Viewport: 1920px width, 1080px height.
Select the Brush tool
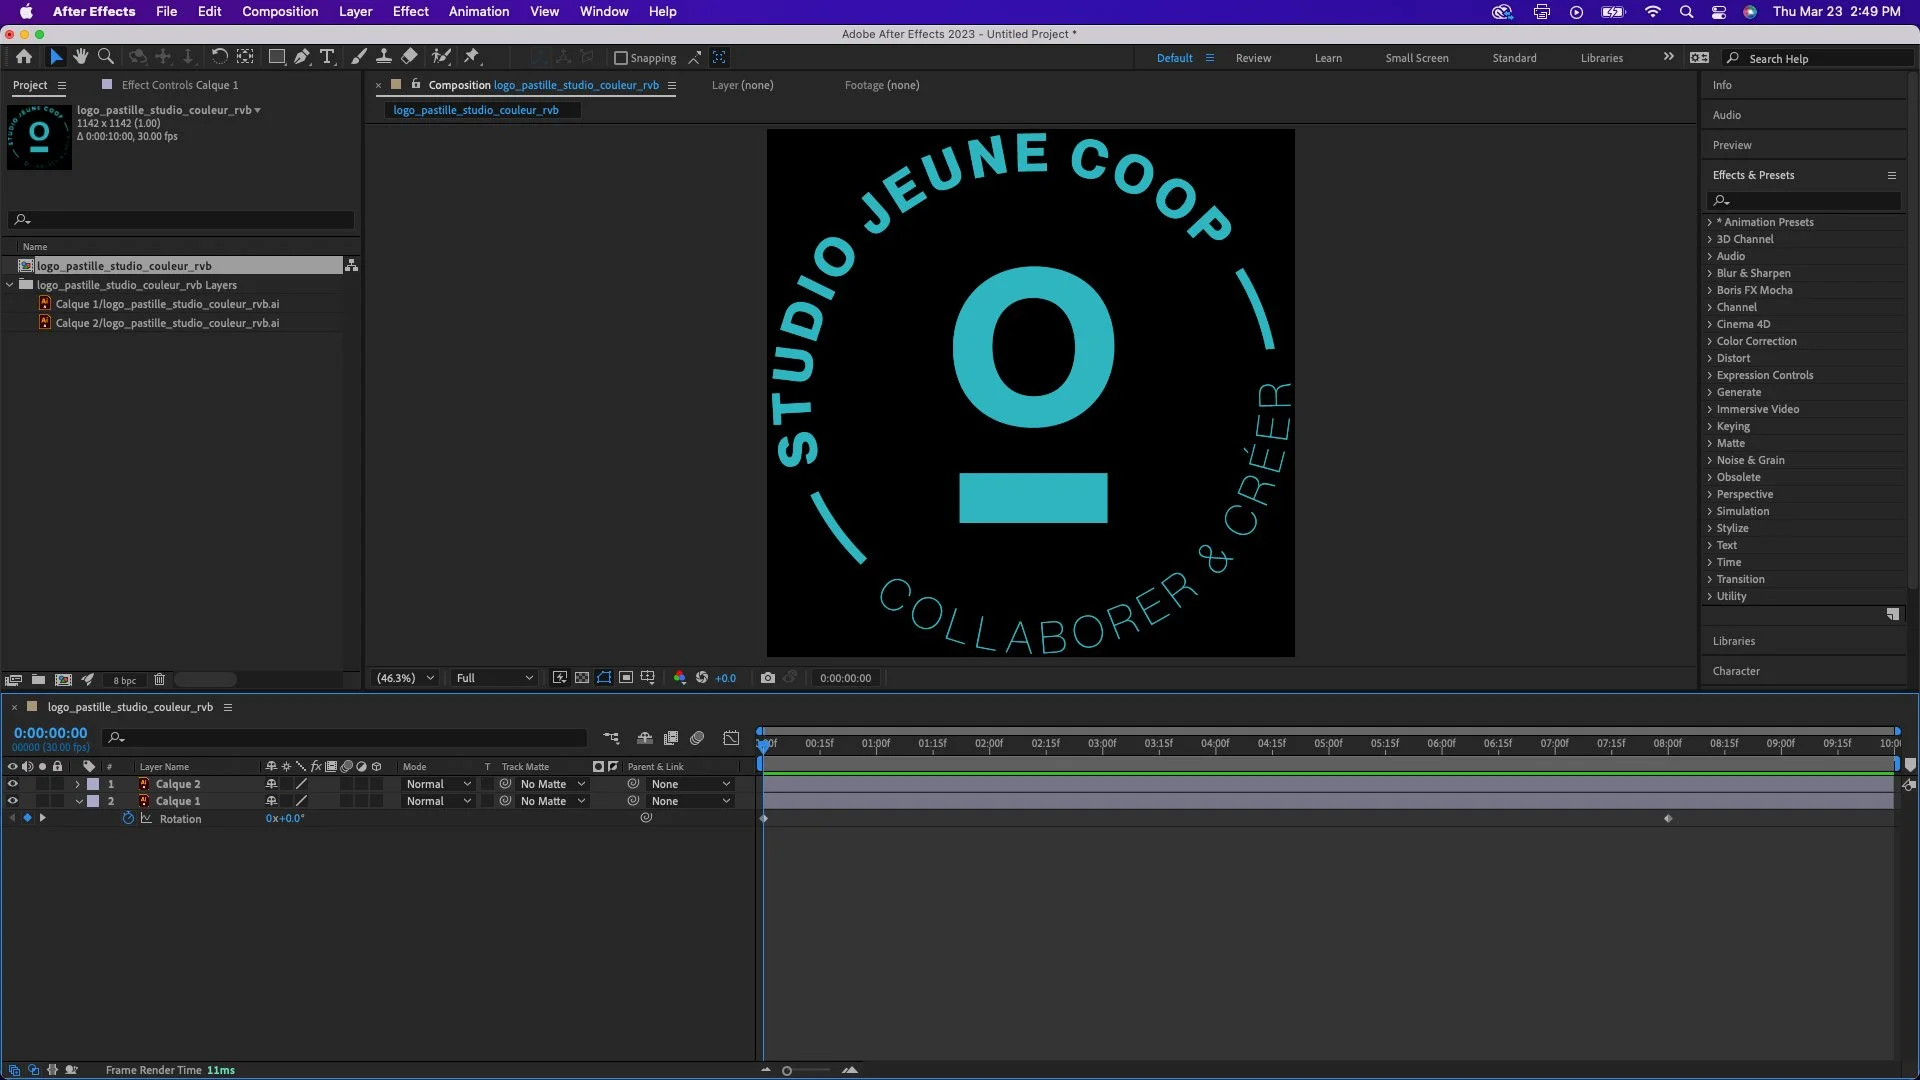coord(359,57)
